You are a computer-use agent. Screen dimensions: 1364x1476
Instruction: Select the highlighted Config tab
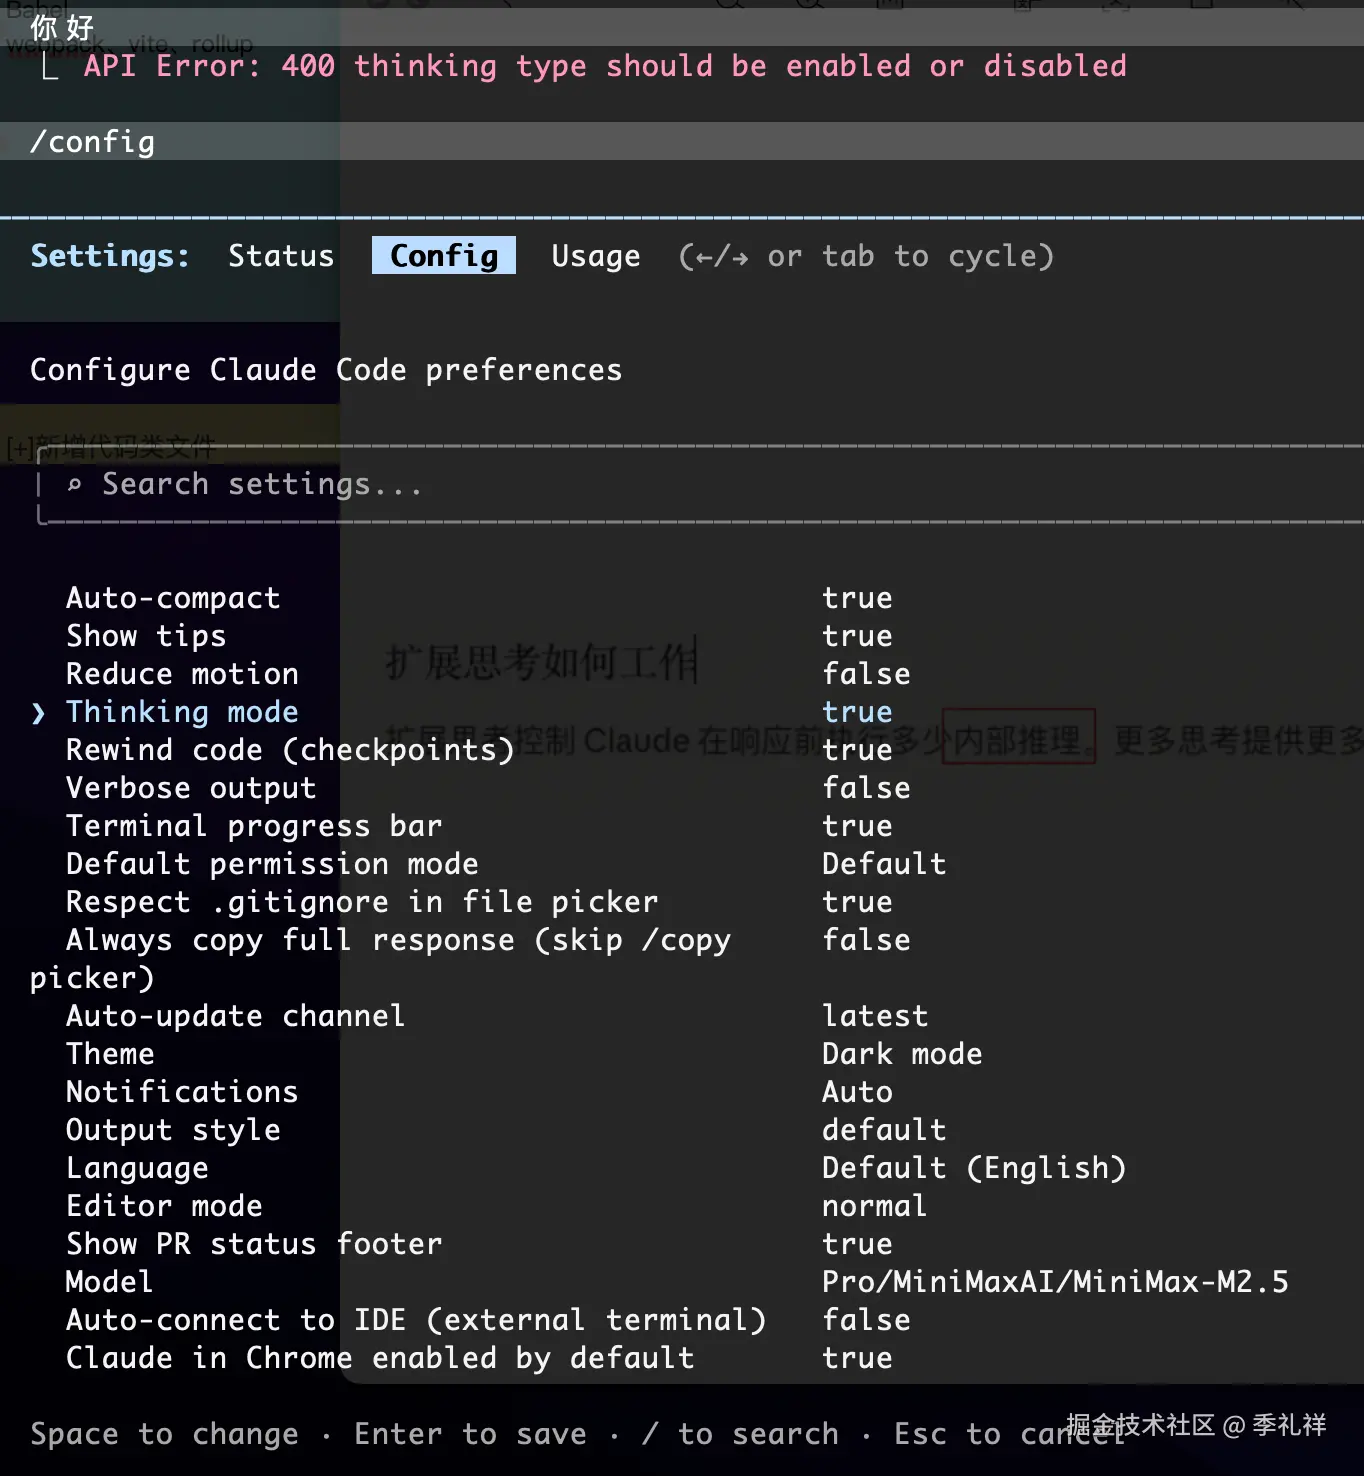444,256
